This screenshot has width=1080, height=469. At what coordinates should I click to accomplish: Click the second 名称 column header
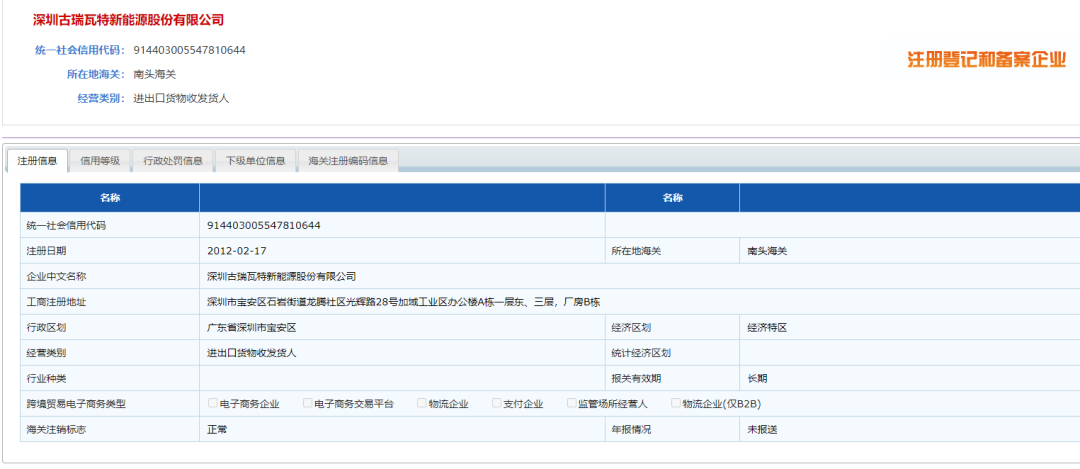672,198
